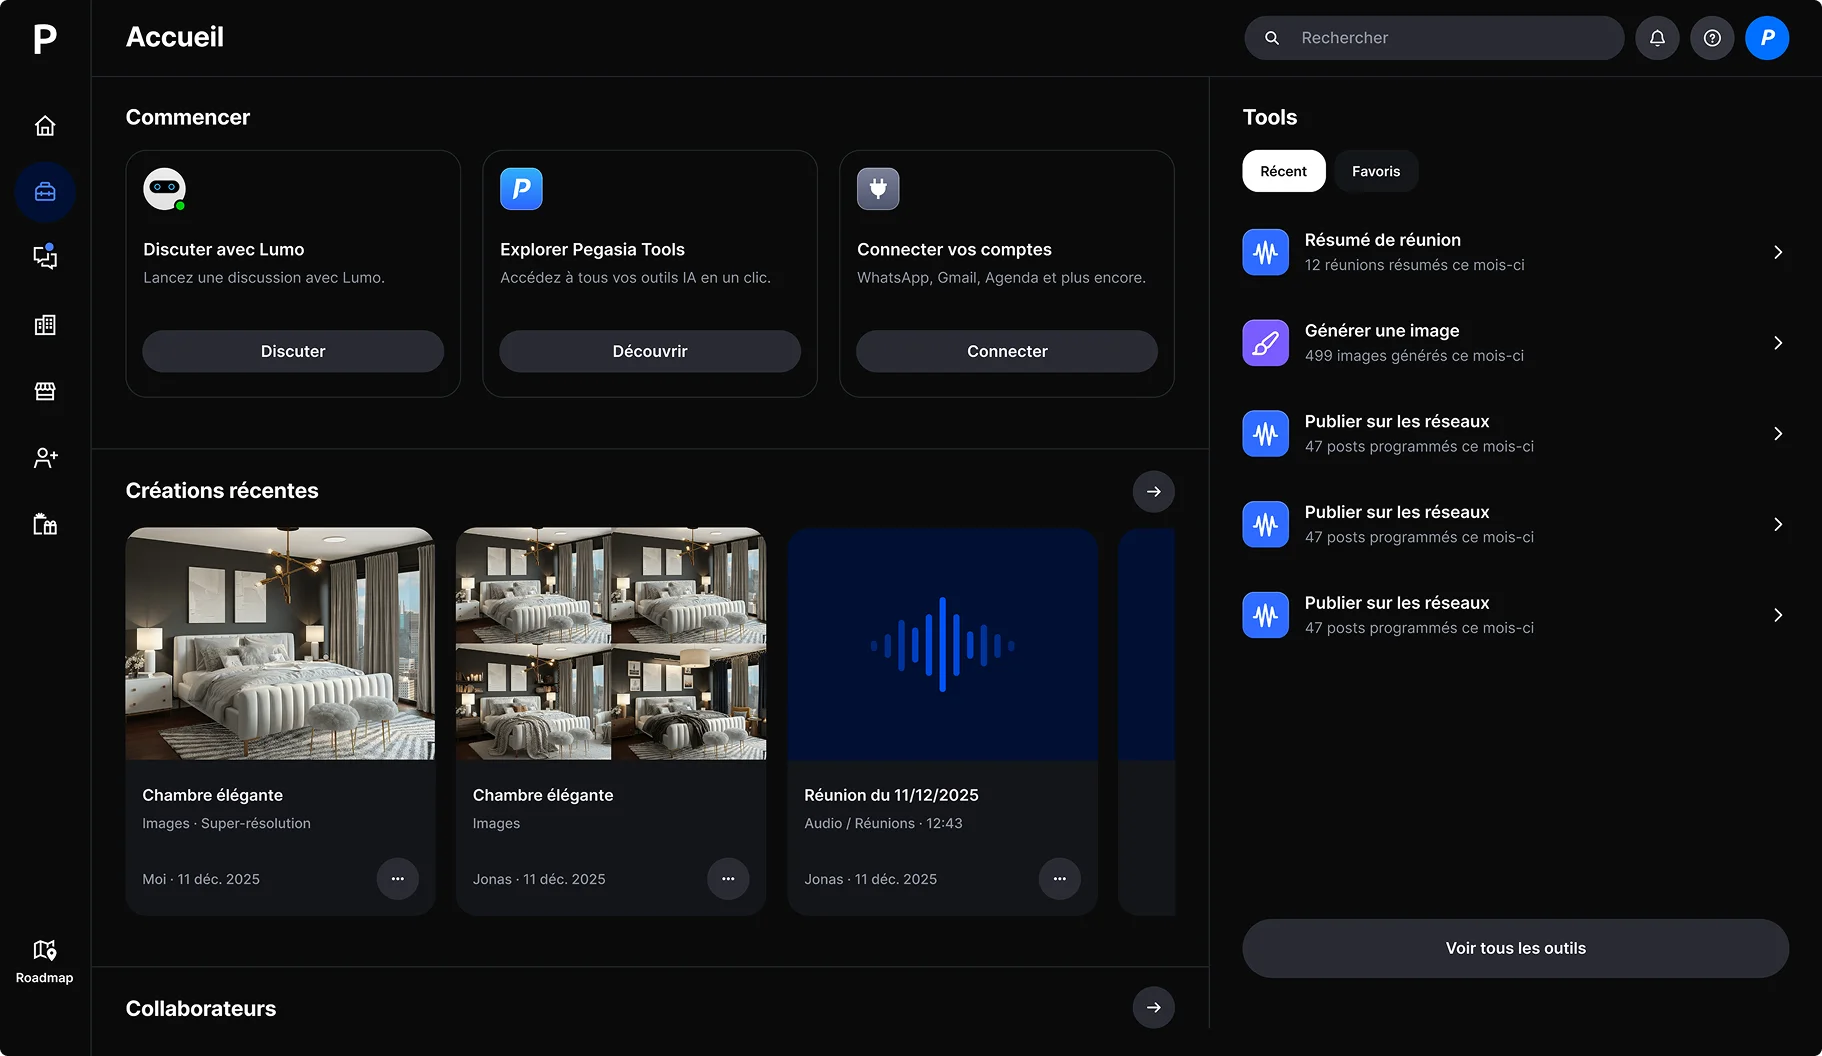Click the add user sidebar icon

pyautogui.click(x=45, y=458)
